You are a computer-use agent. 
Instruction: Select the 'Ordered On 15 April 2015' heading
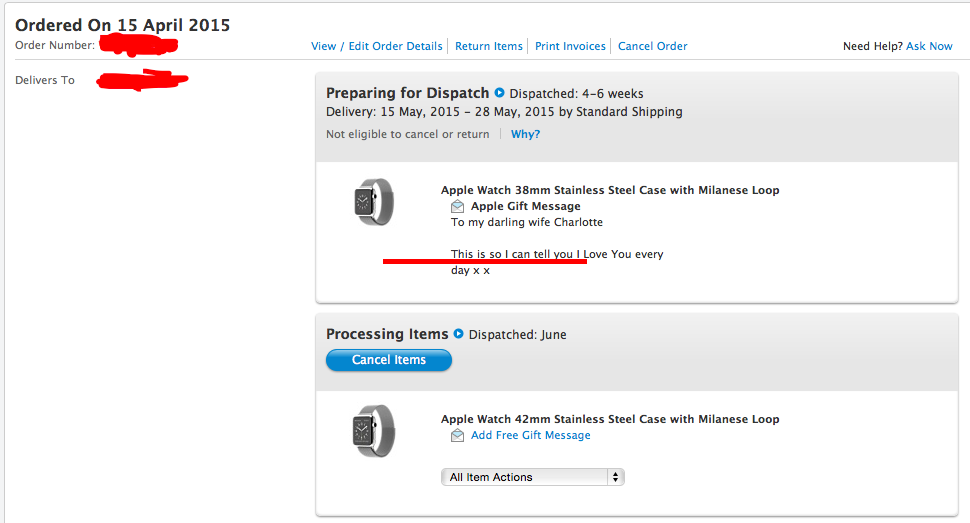[122, 25]
